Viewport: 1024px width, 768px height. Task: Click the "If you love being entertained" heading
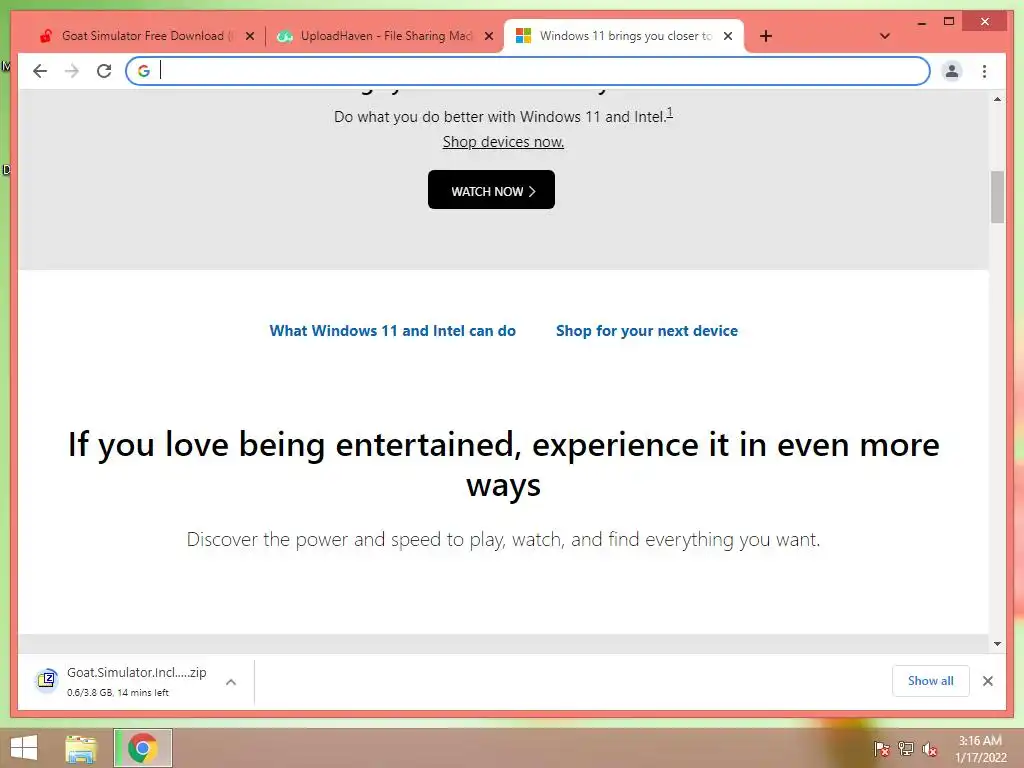(504, 464)
